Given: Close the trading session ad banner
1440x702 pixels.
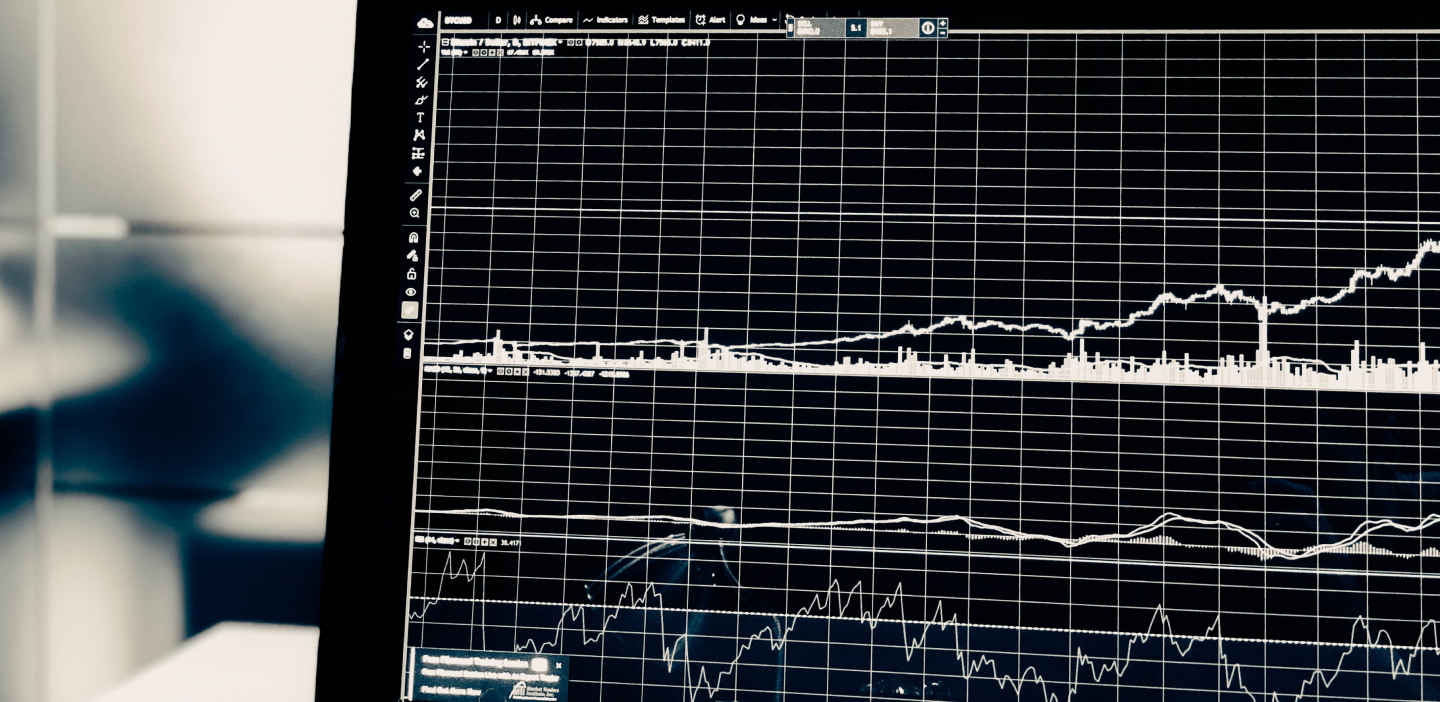Looking at the screenshot, I should click(x=559, y=666).
